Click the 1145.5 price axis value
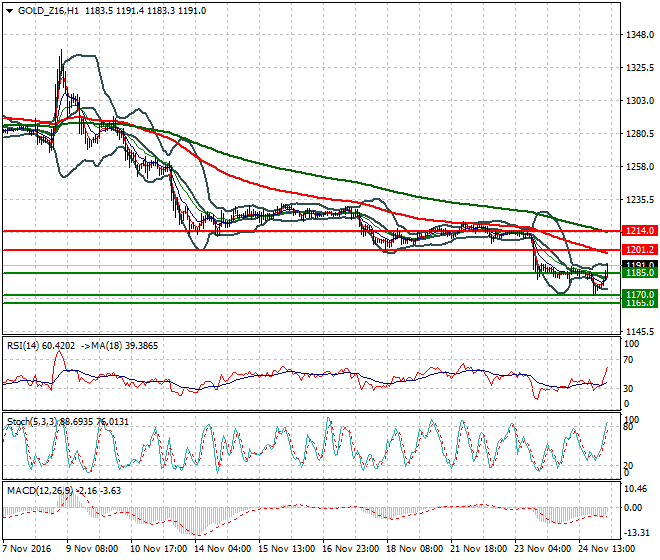This screenshot has width=660, height=560. pos(640,331)
